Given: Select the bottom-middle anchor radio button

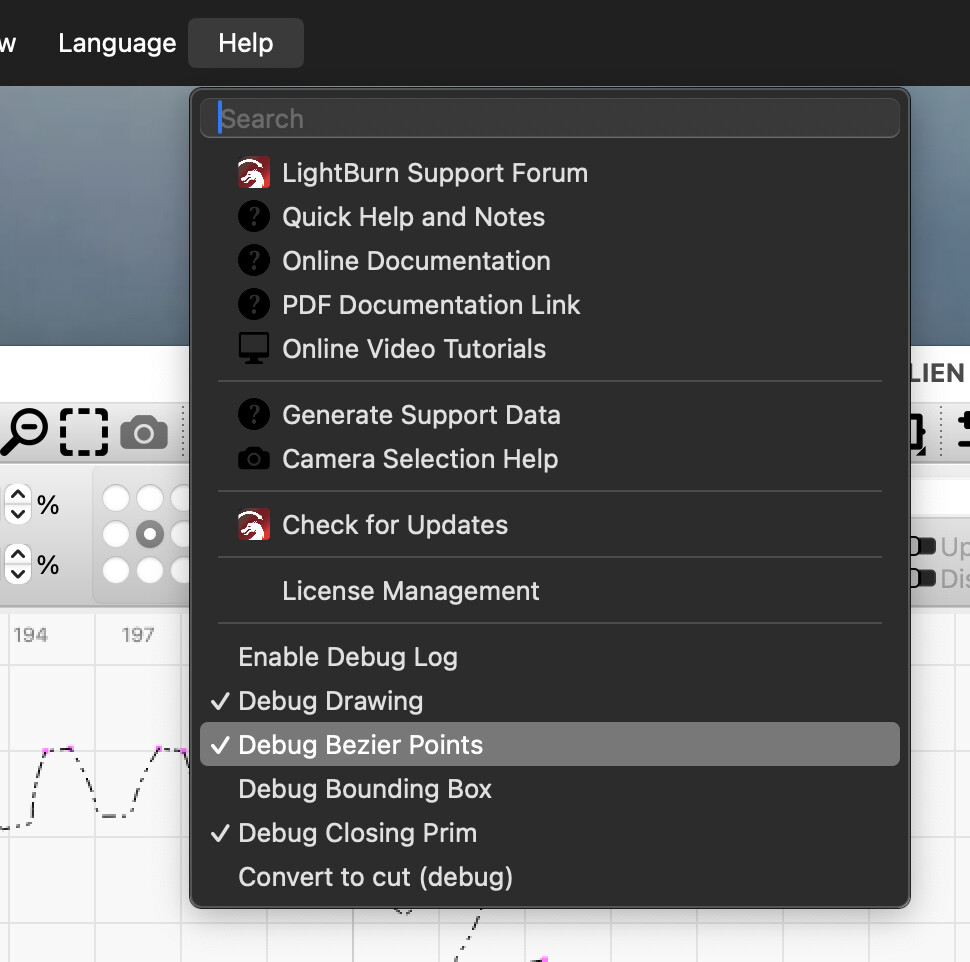Looking at the screenshot, I should pyautogui.click(x=150, y=570).
